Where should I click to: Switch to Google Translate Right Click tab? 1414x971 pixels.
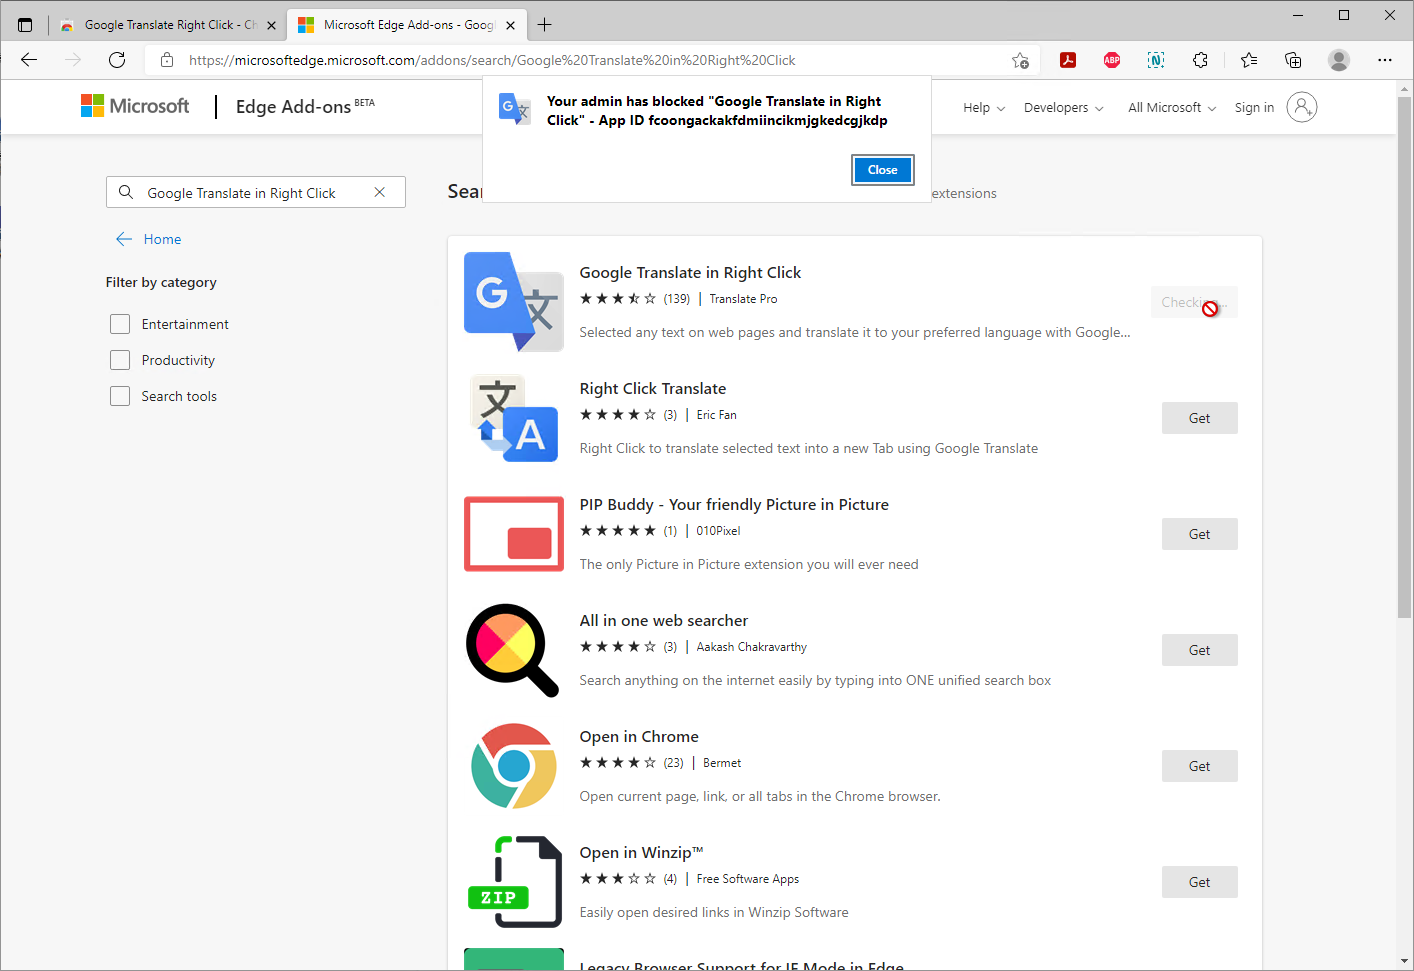pos(165,25)
